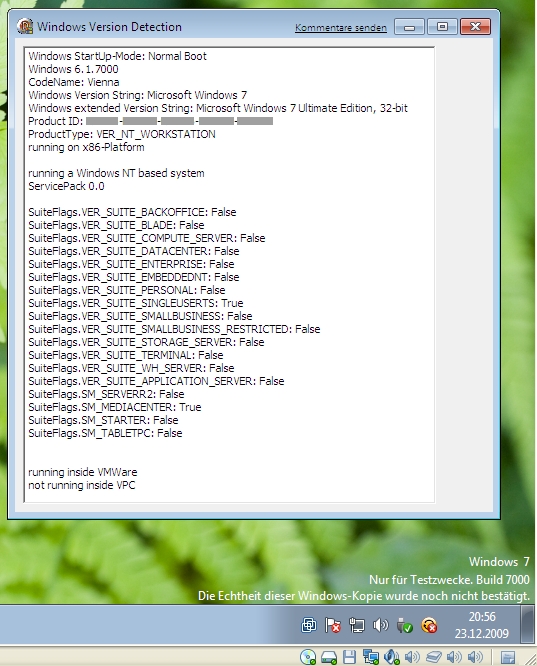Click the VMware CD/DVD drive status icon
This screenshot has width=537, height=666.
click(x=308, y=657)
